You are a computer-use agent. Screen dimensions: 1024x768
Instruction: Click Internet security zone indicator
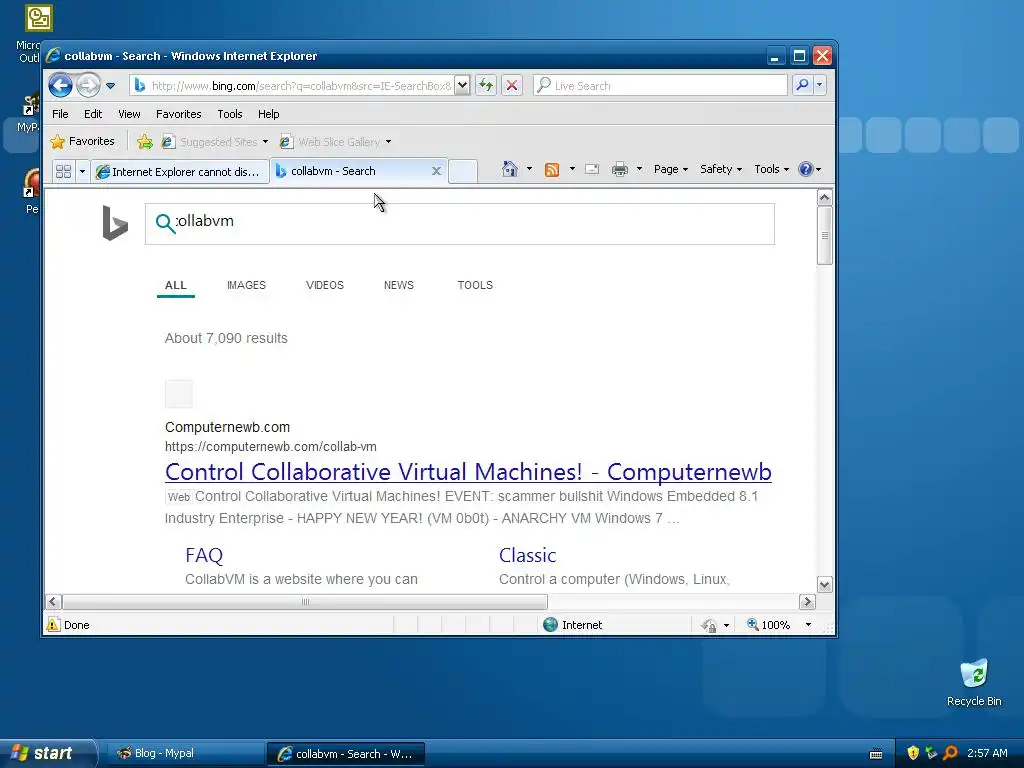[573, 625]
